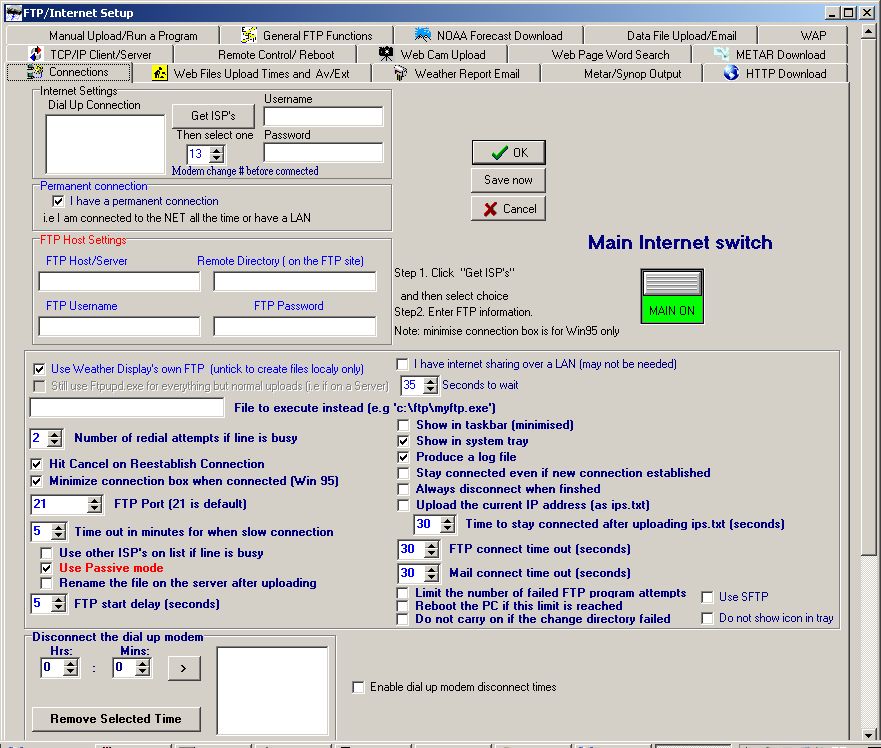Adjust the disconnect Mins spinner
The width and height of the screenshot is (881, 748).
point(143,668)
